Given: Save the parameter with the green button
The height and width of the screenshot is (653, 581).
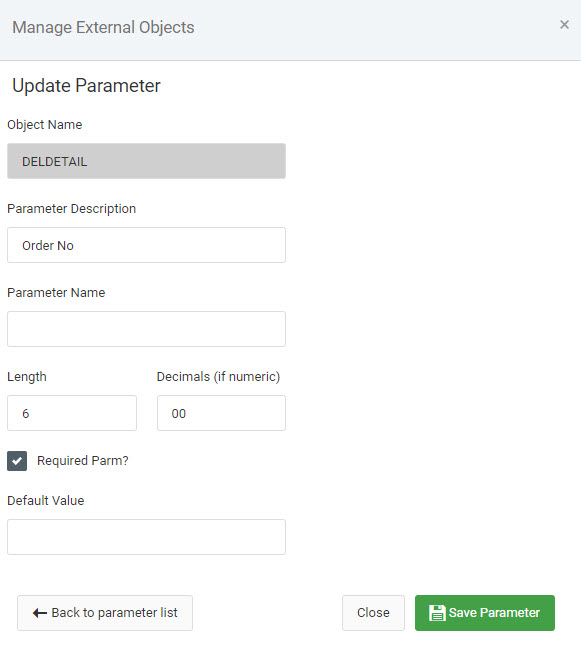Looking at the screenshot, I should click(x=485, y=613).
